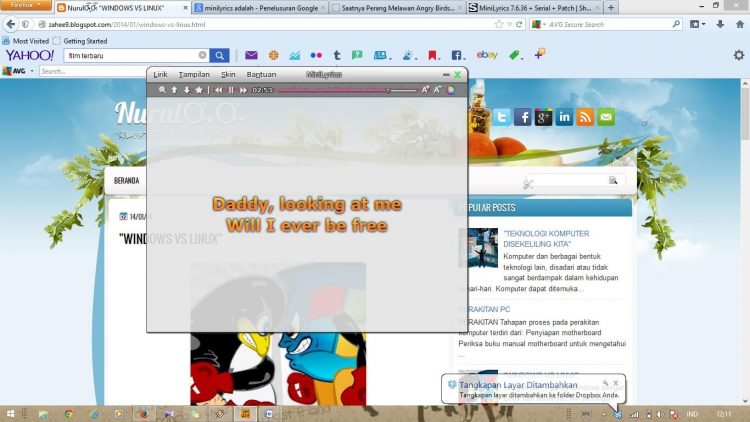The height and width of the screenshot is (422, 750).
Task: Open blog LinkedIn social icon
Action: 564,117
